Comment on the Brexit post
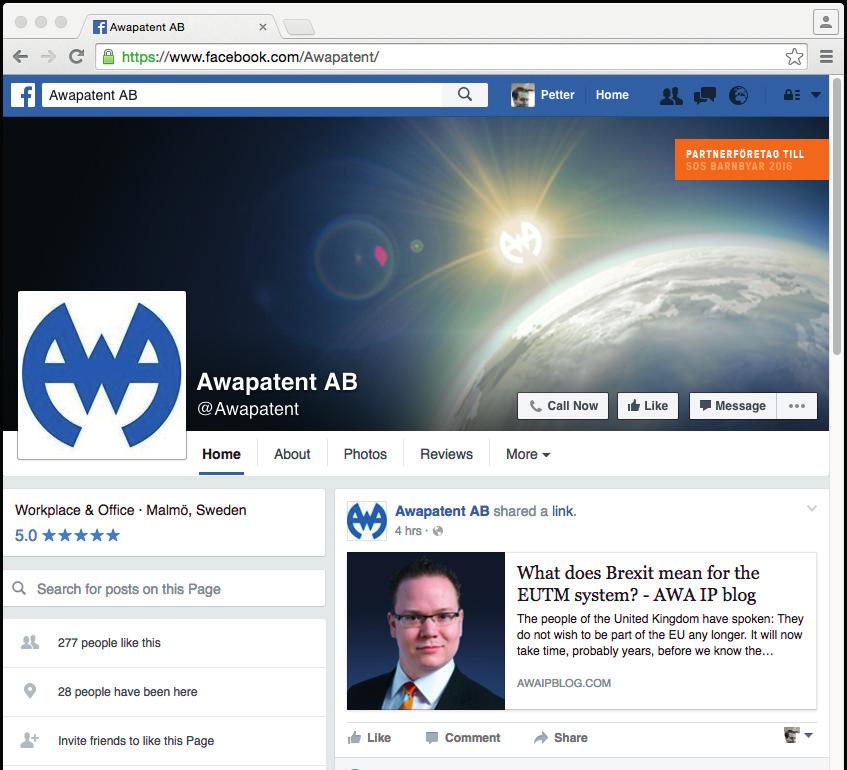Image resolution: width=847 pixels, height=770 pixels. 463,738
